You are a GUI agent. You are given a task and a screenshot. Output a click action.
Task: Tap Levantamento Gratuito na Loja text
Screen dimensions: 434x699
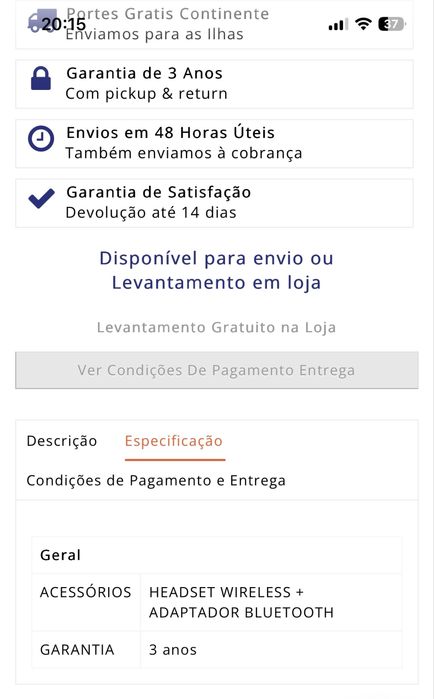coord(217,327)
